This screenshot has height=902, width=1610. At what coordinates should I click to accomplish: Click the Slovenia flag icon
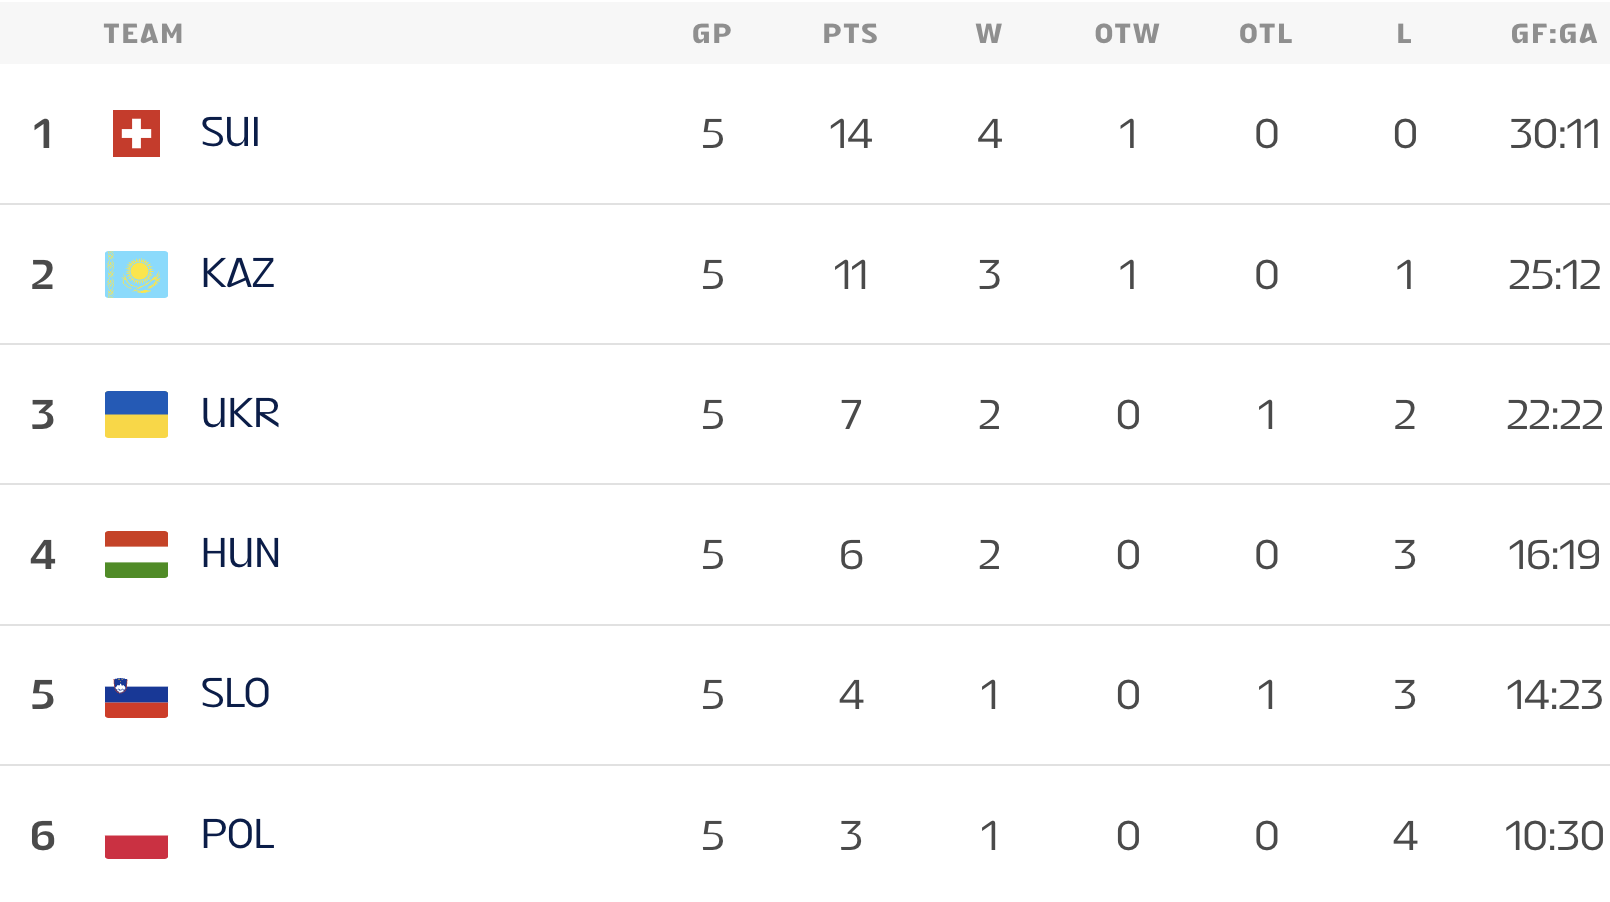tap(136, 696)
